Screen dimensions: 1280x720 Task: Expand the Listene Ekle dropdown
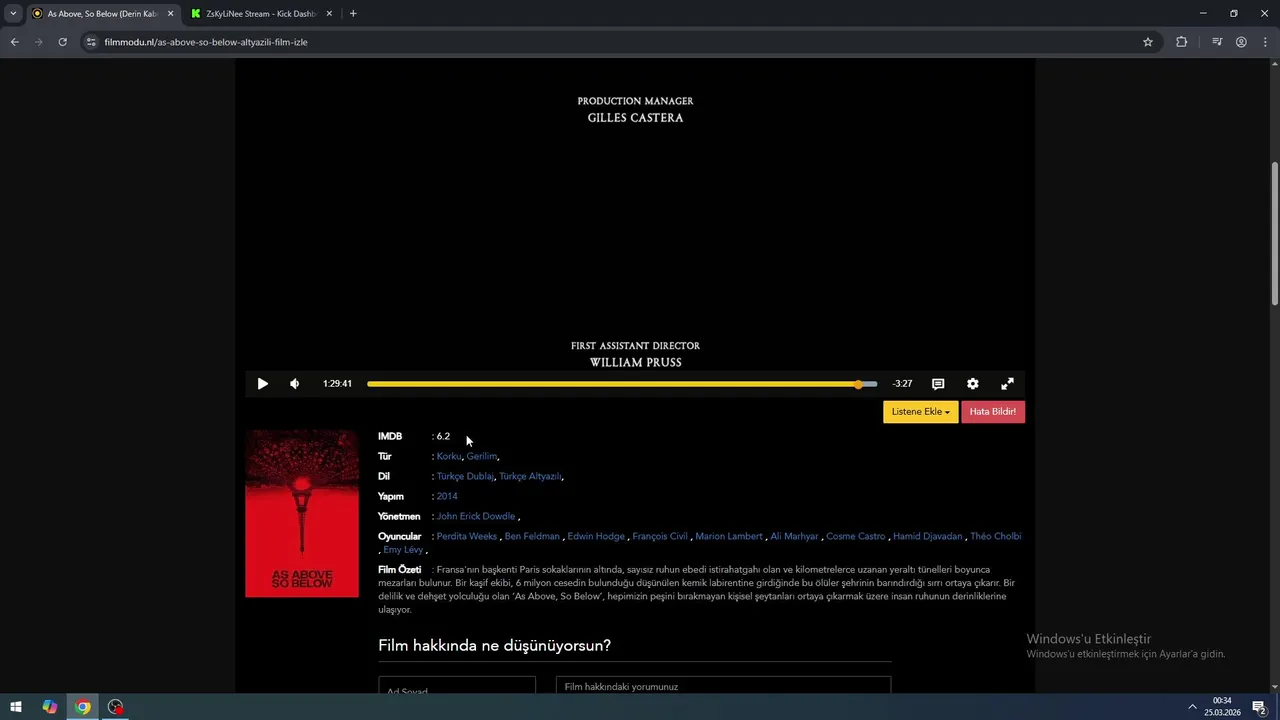point(920,412)
